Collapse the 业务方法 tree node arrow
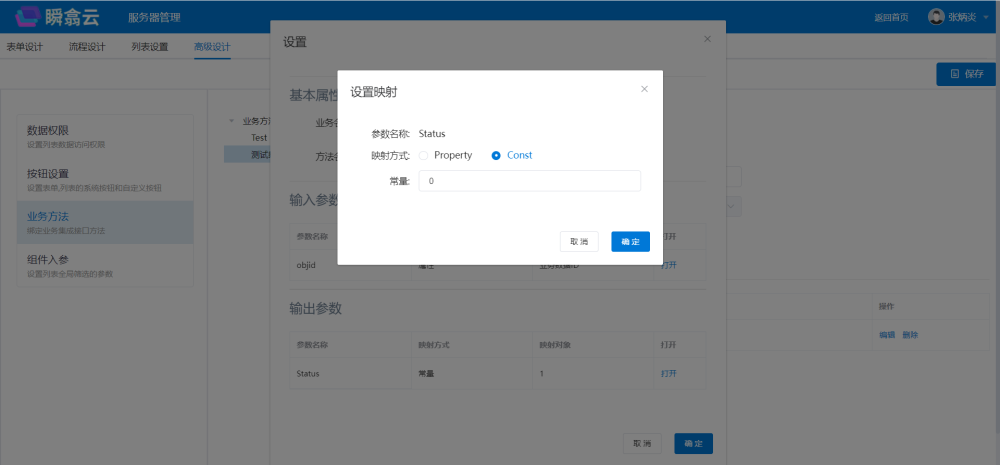Screen dimensions: 1000x465 click(232, 121)
